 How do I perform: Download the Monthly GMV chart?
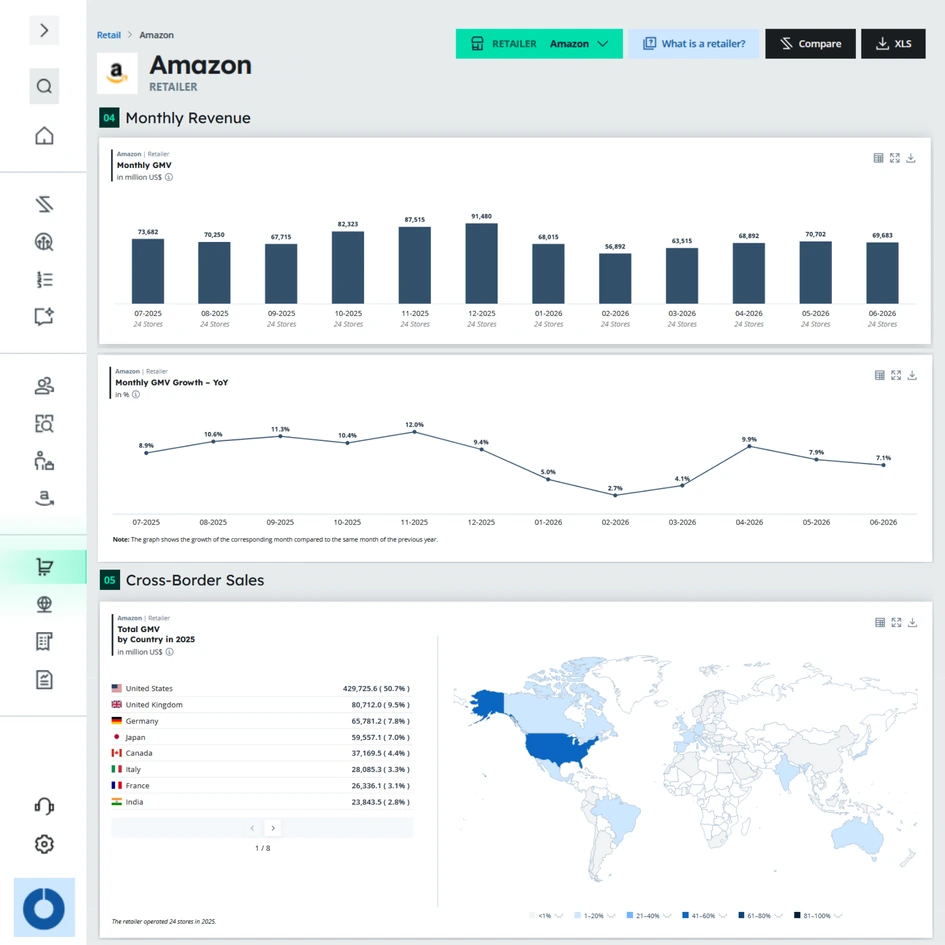pos(911,158)
